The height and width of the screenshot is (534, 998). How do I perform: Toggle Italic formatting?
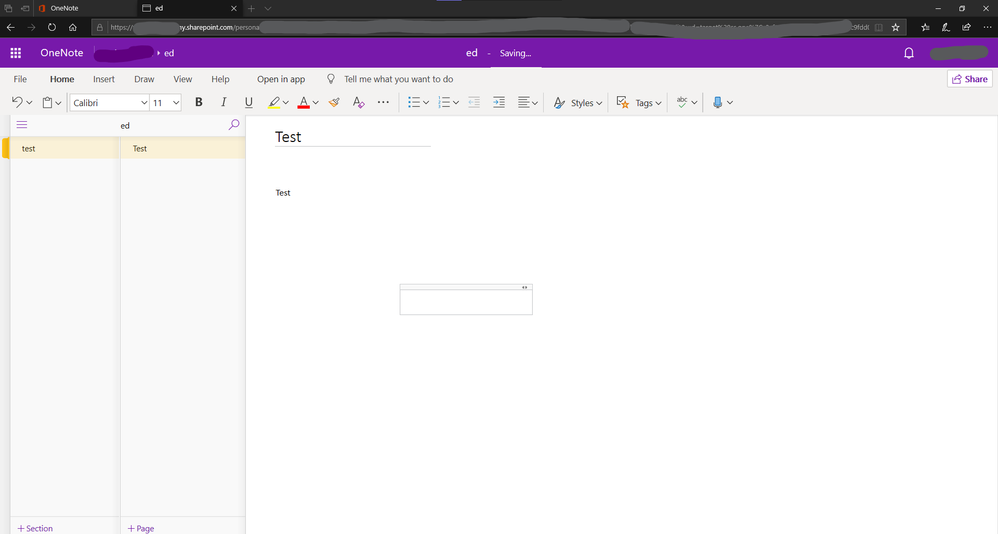[223, 102]
